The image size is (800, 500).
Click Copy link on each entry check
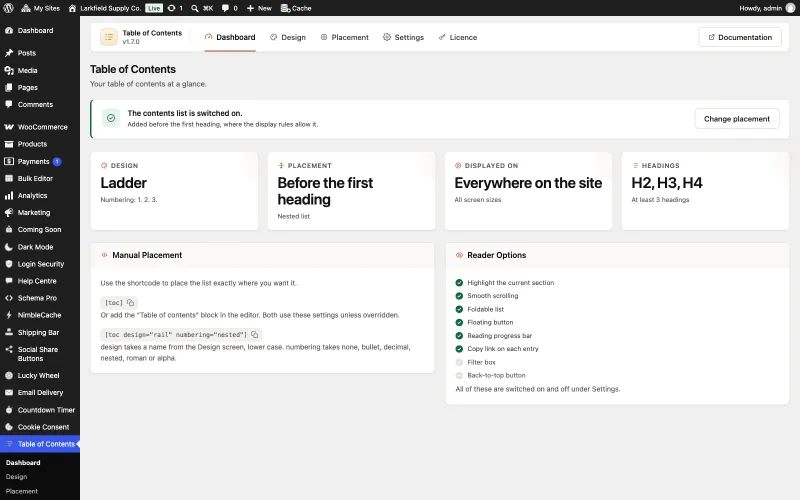click(459, 349)
